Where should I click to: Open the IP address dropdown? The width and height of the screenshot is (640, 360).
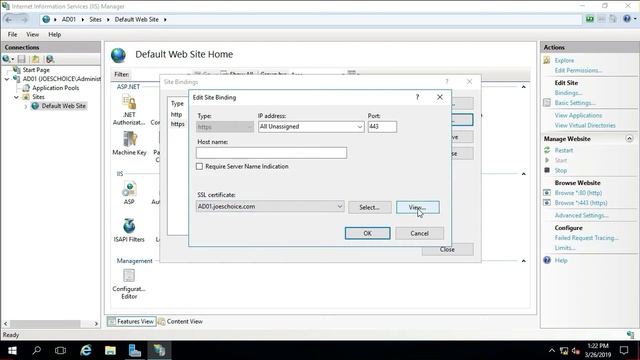click(x=359, y=127)
